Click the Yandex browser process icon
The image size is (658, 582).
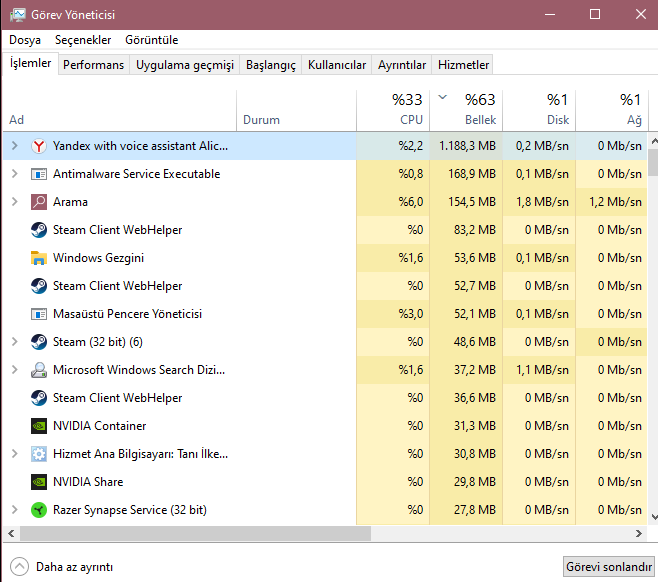[x=39, y=146]
